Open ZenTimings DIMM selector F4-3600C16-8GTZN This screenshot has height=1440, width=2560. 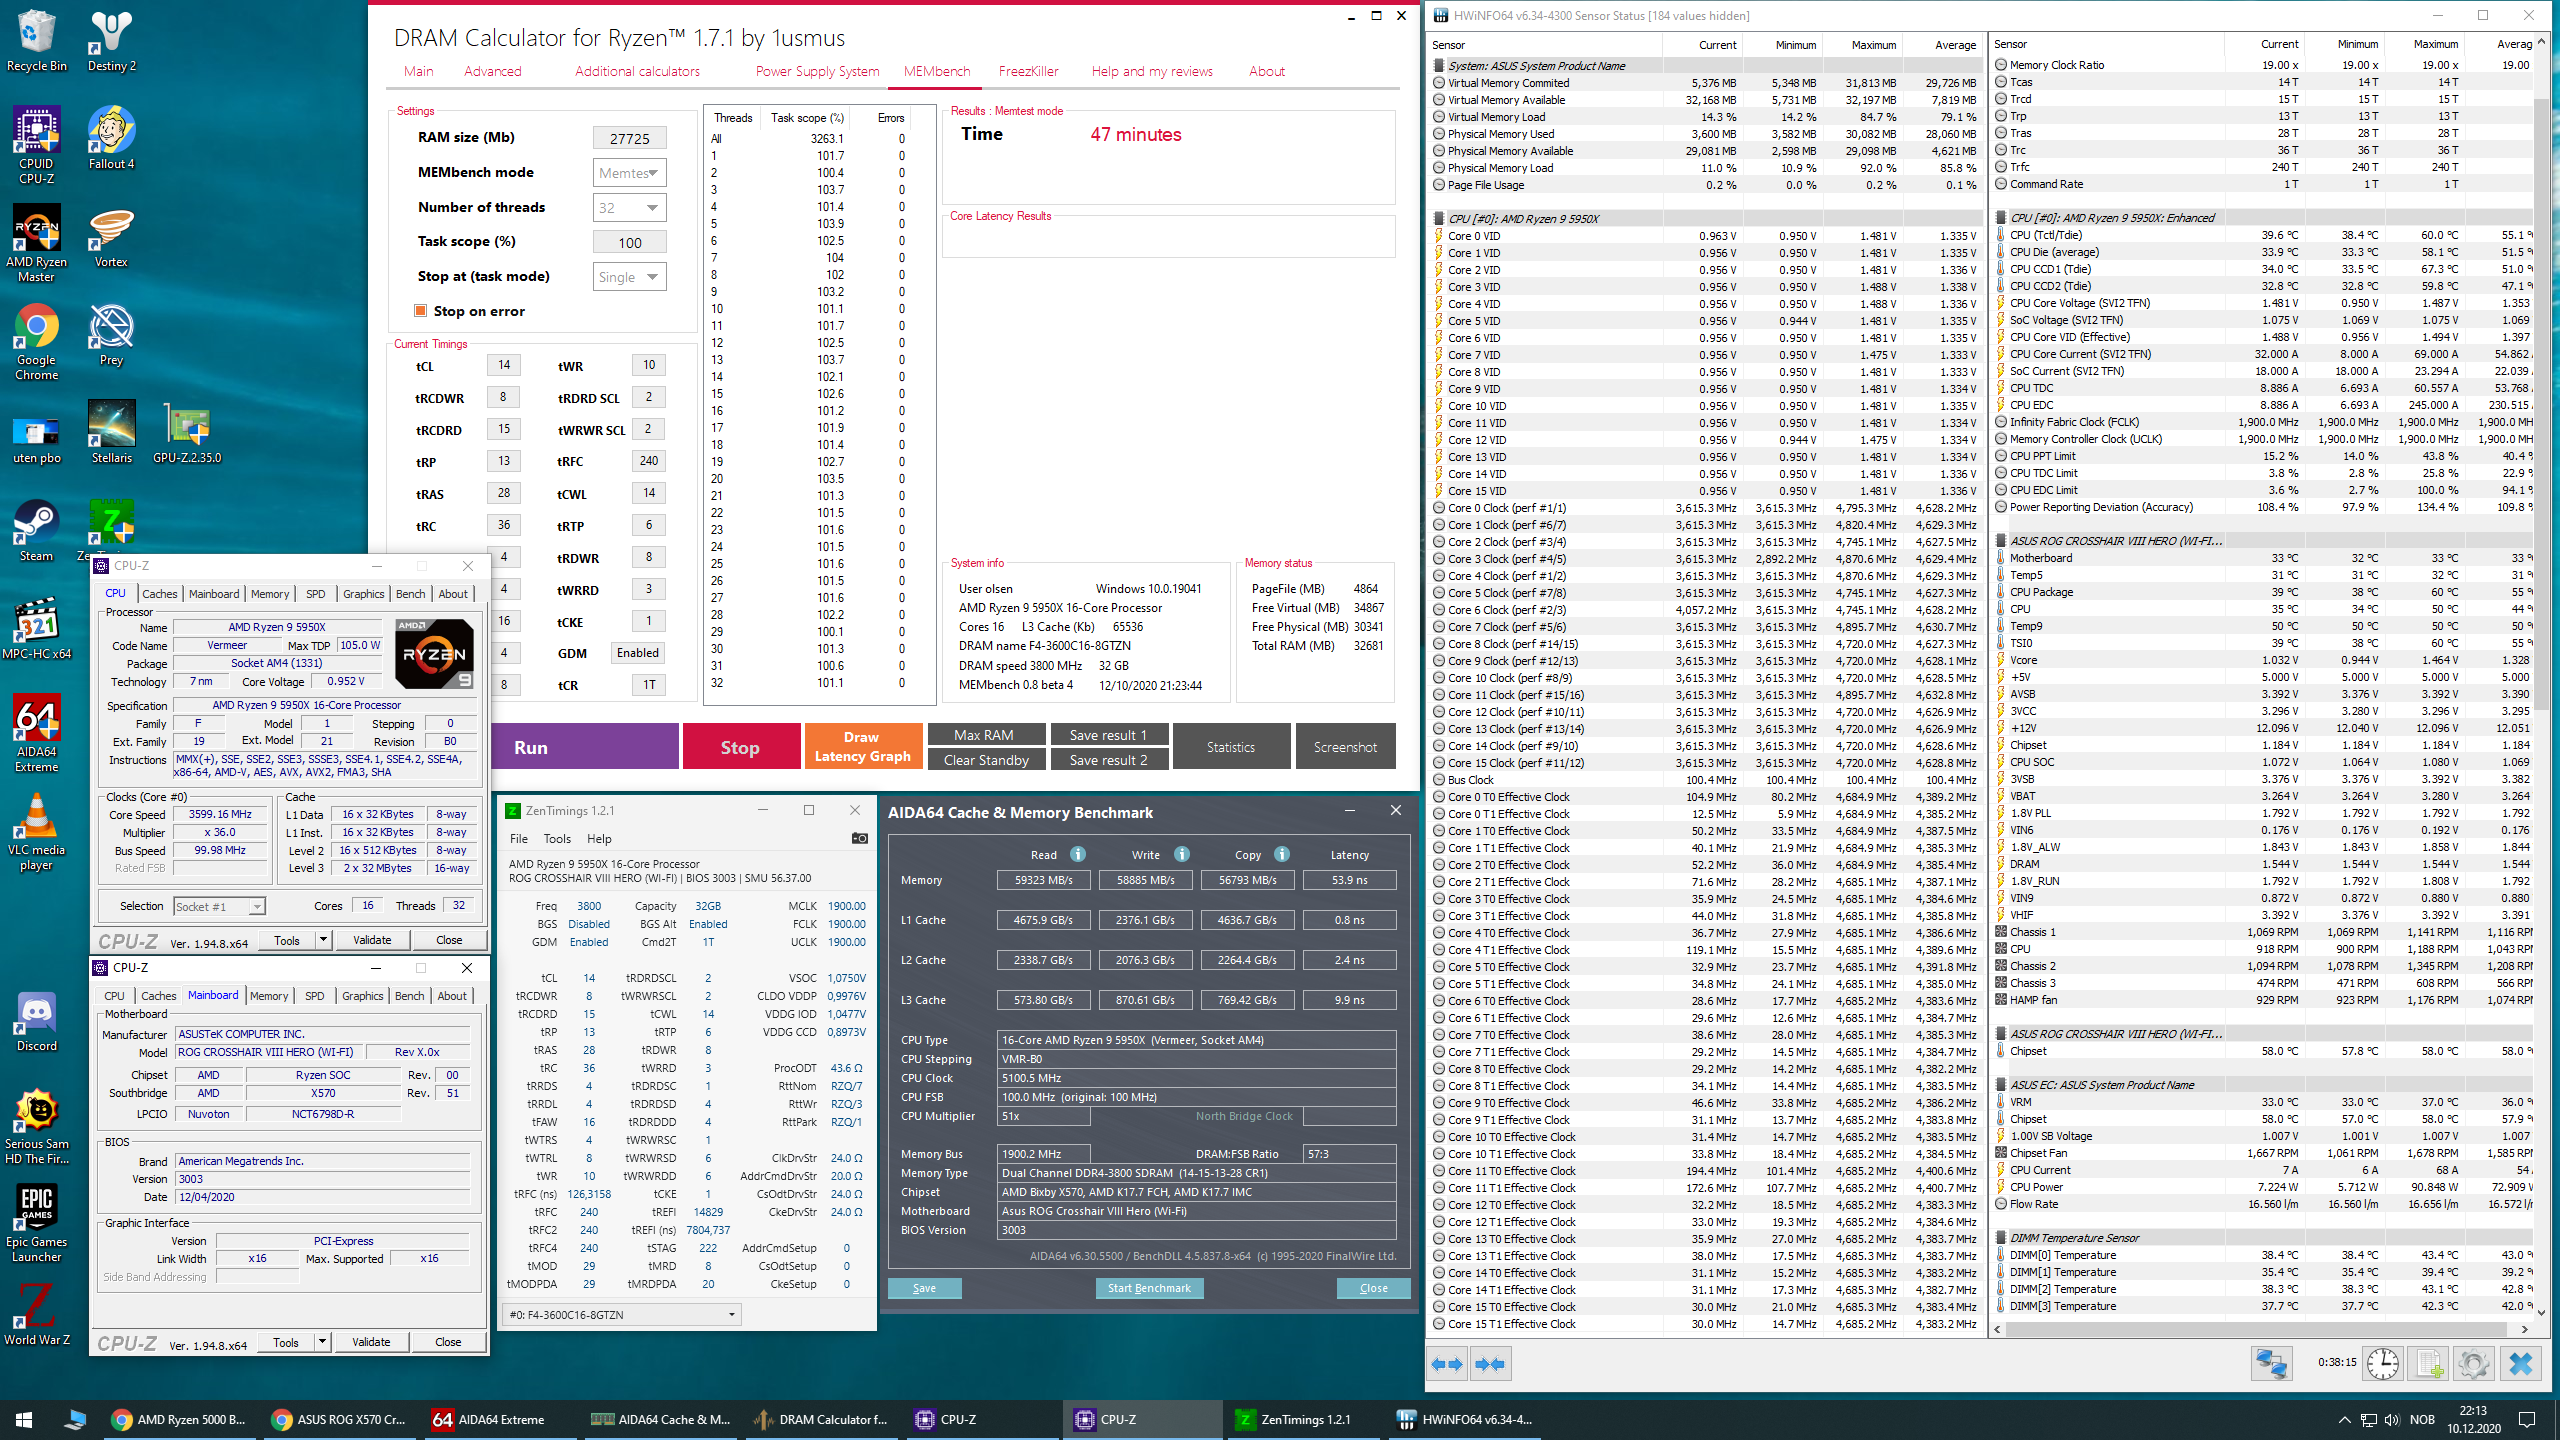(622, 1314)
